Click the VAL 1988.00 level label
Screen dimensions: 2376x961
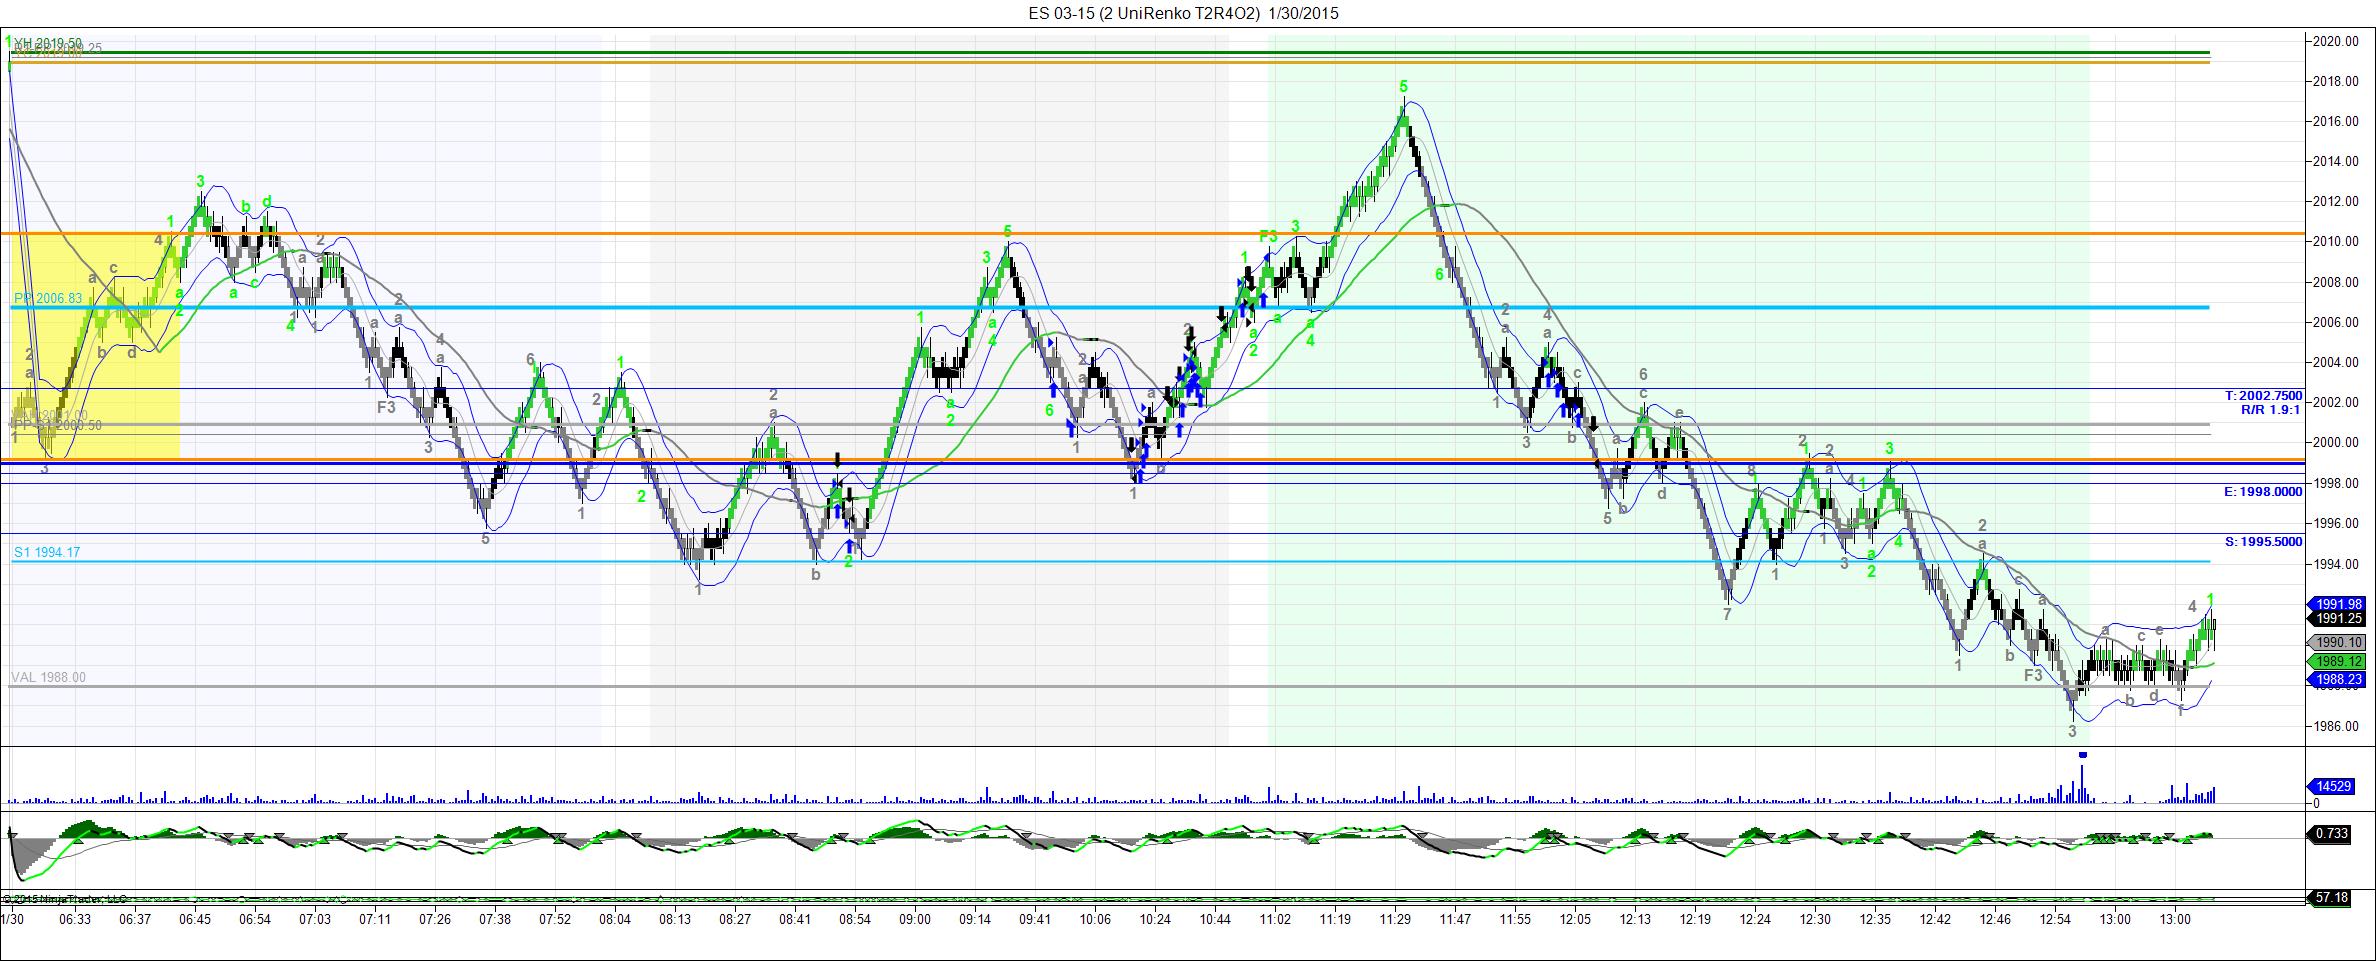pos(49,677)
